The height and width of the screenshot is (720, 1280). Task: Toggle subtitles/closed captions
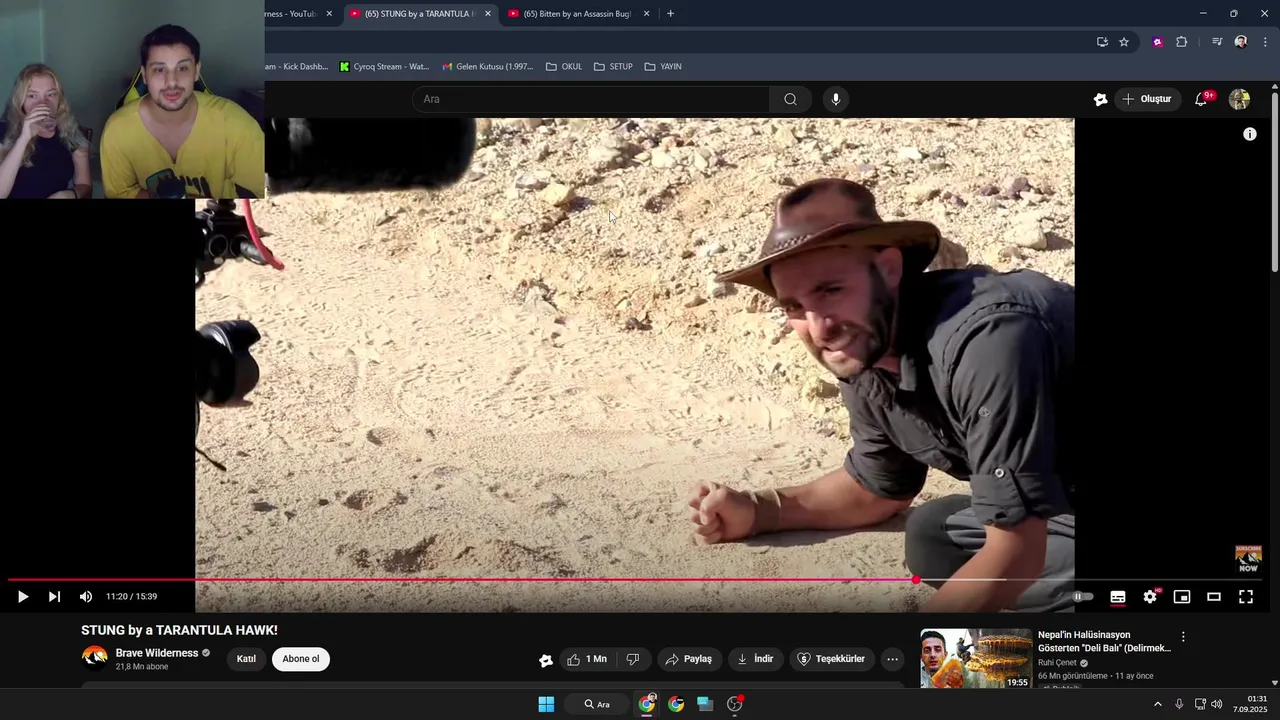coord(1118,597)
